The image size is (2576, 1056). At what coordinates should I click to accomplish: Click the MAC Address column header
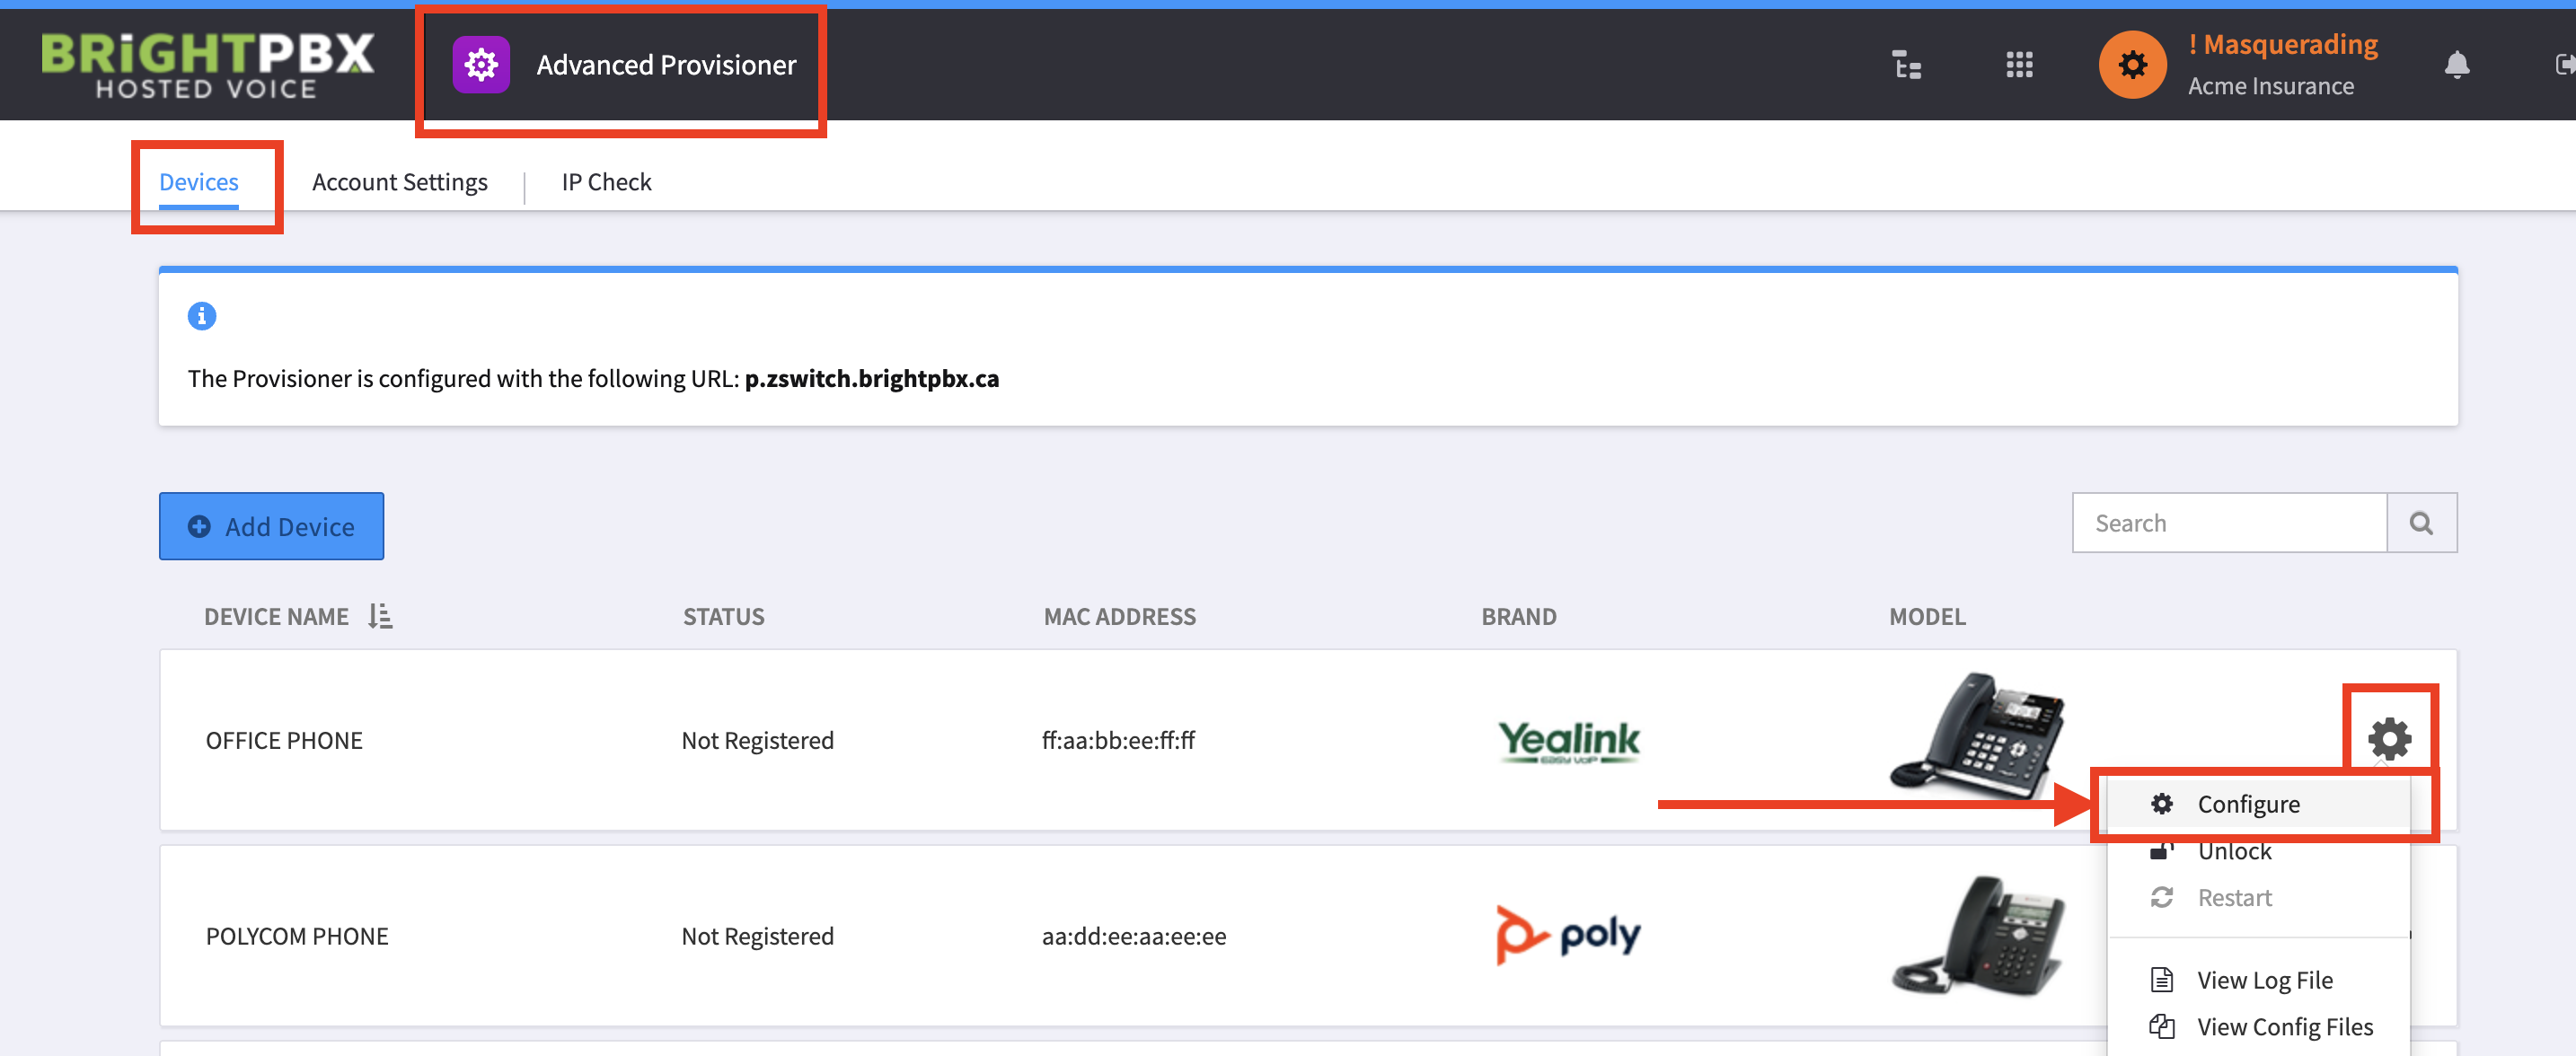pyautogui.click(x=1119, y=617)
